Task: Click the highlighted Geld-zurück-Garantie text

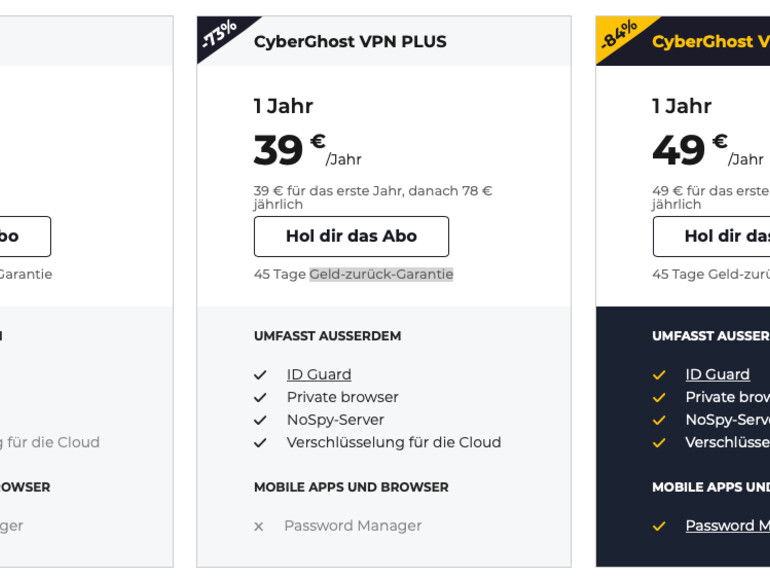Action: [x=381, y=274]
